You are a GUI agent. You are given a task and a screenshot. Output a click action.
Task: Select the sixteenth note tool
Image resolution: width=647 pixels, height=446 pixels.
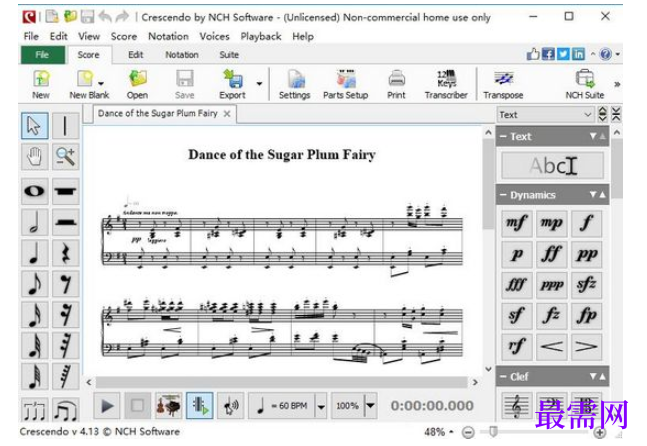35,315
